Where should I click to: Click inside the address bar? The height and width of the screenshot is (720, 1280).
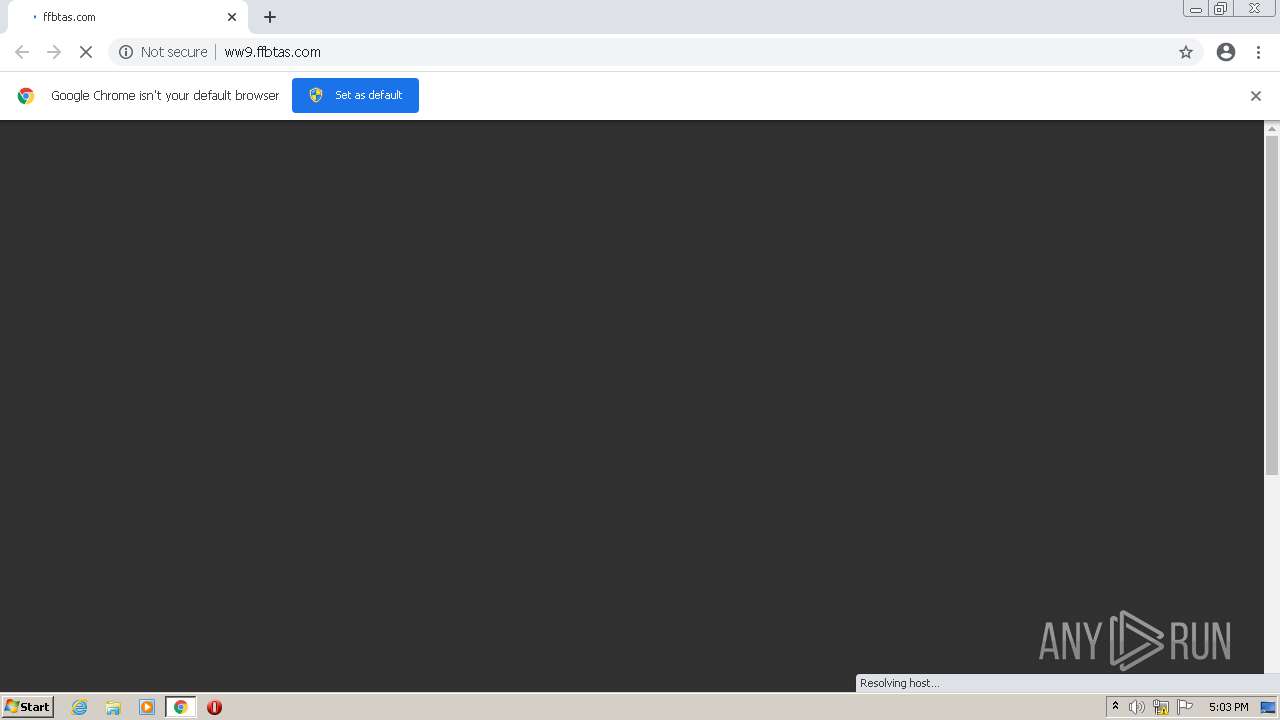point(500,52)
